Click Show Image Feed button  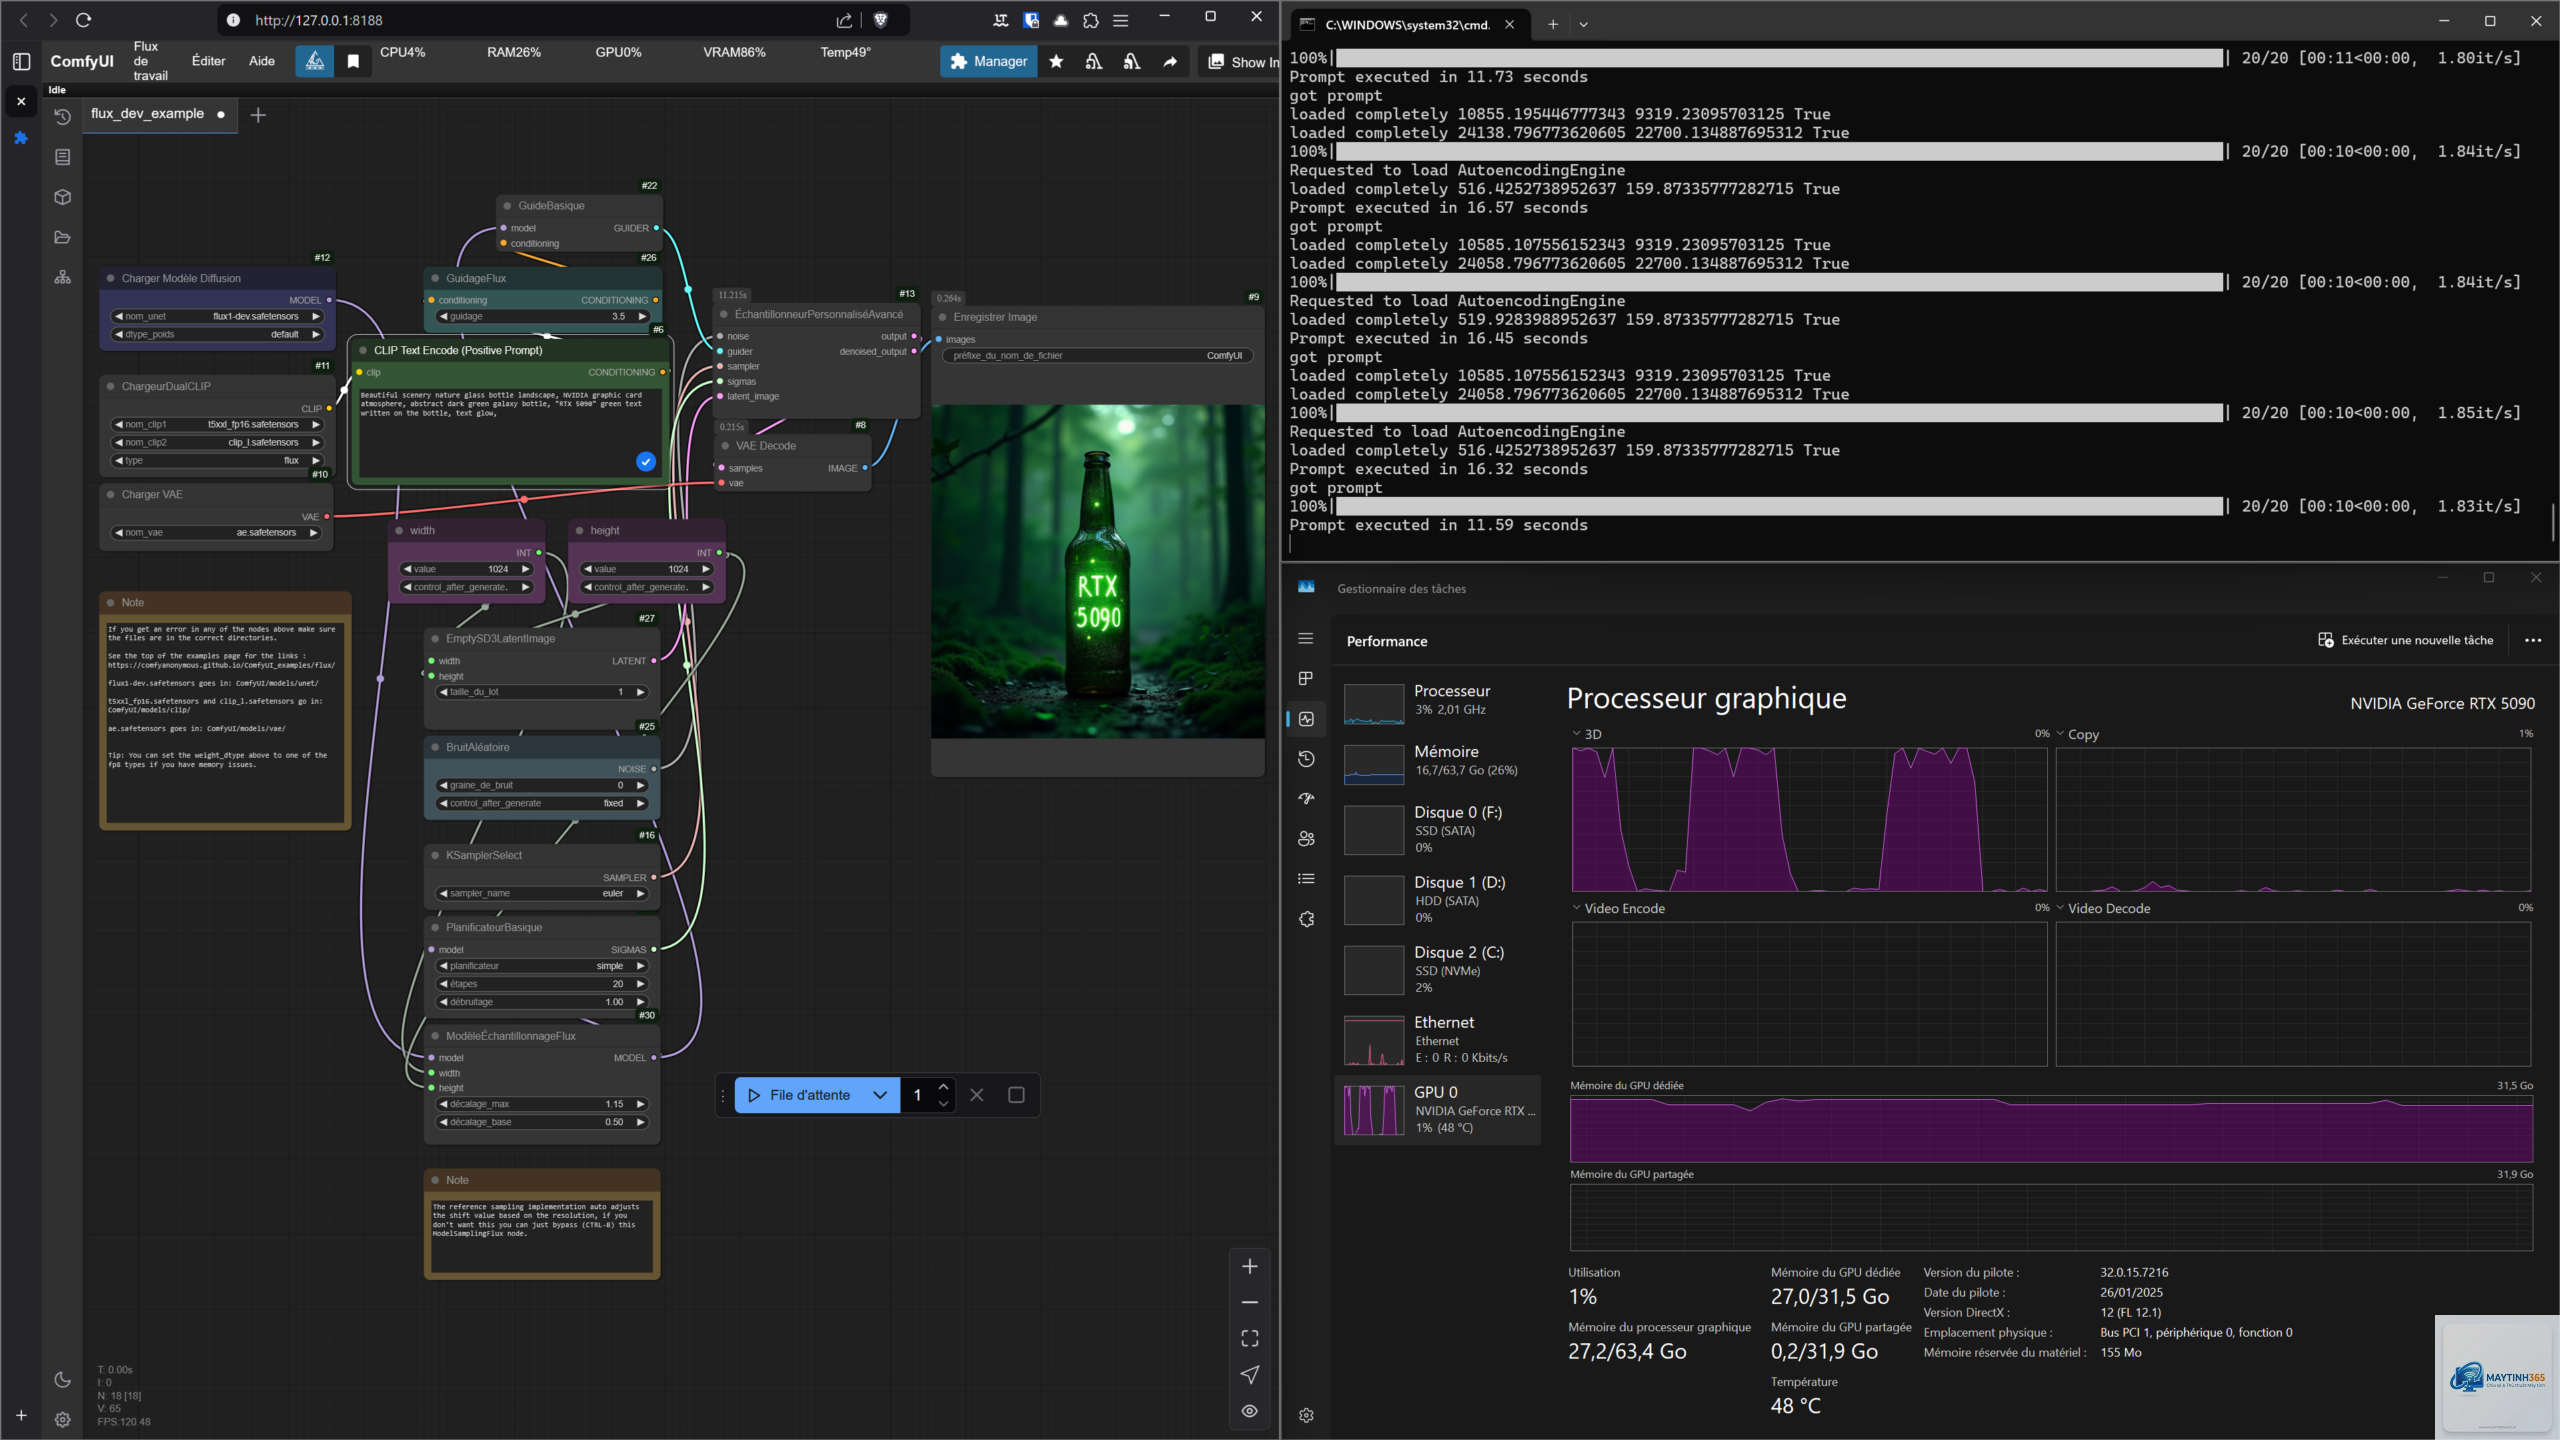(1240, 62)
